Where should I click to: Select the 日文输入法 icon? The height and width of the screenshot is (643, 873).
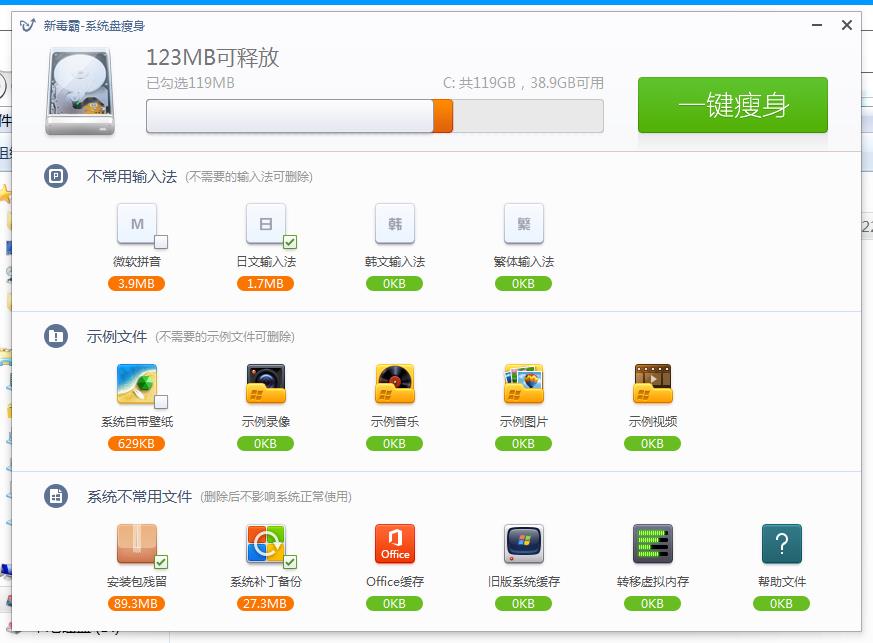(x=266, y=224)
